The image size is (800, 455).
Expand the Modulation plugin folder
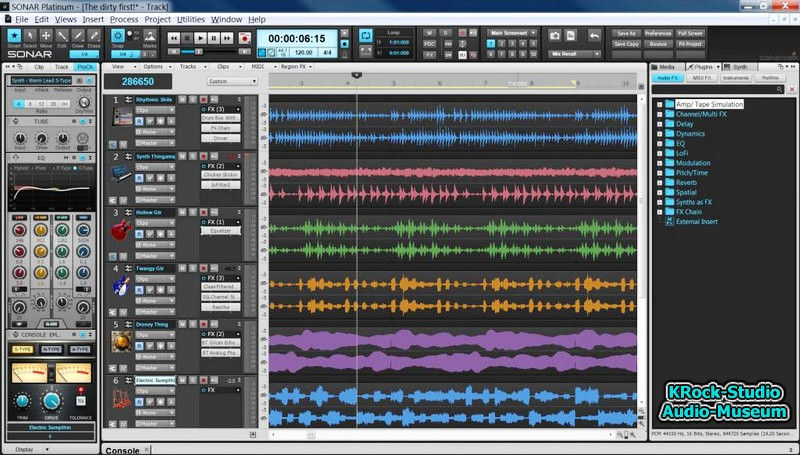[659, 163]
